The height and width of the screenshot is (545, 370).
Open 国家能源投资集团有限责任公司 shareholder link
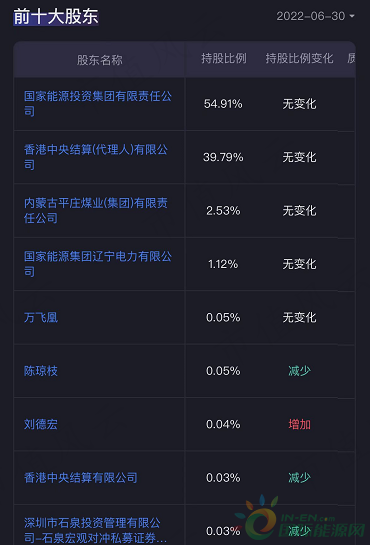(98, 104)
